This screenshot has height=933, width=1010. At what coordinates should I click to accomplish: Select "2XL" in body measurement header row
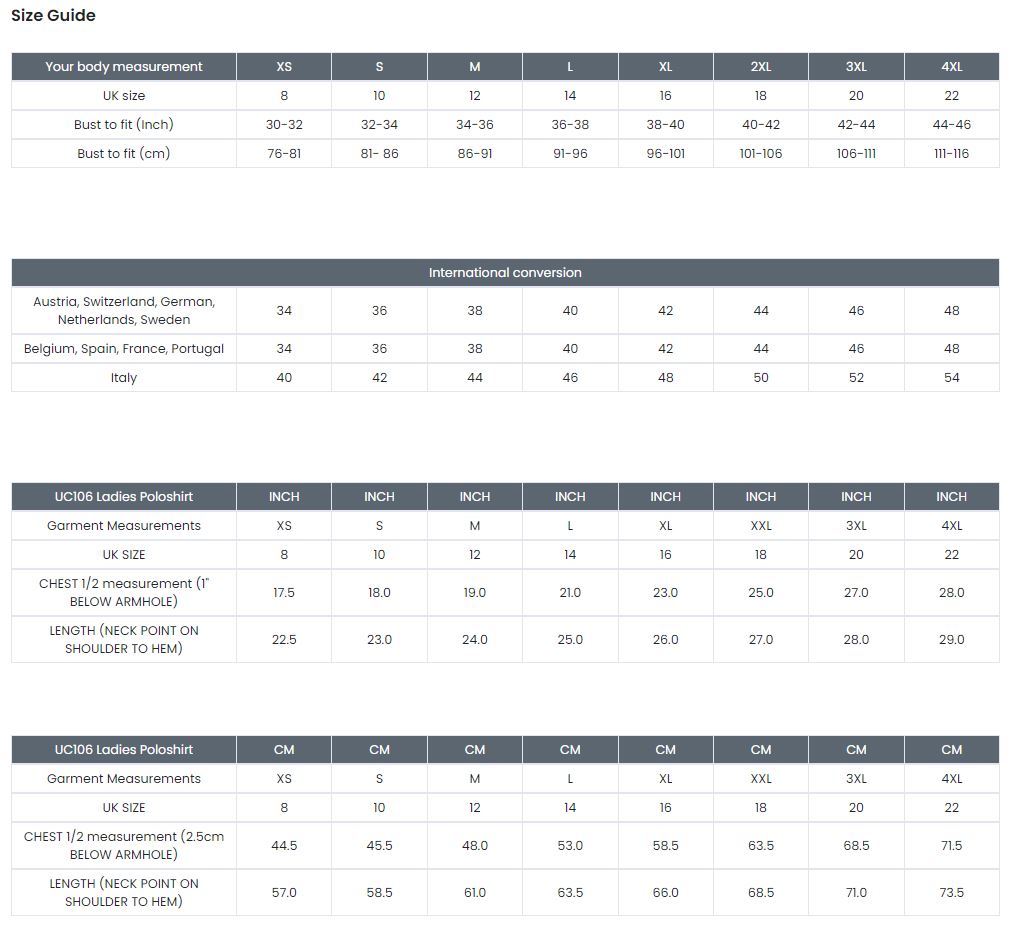(761, 66)
